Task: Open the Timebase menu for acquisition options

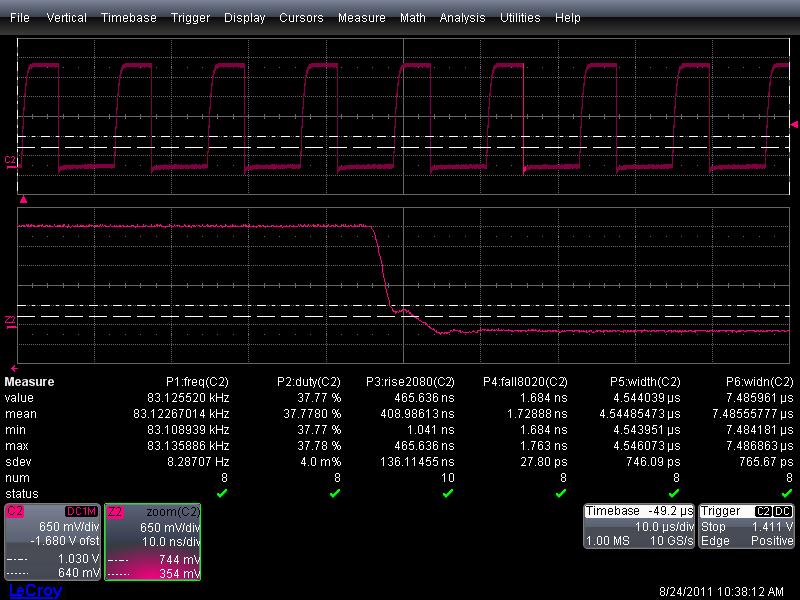Action: [128, 17]
